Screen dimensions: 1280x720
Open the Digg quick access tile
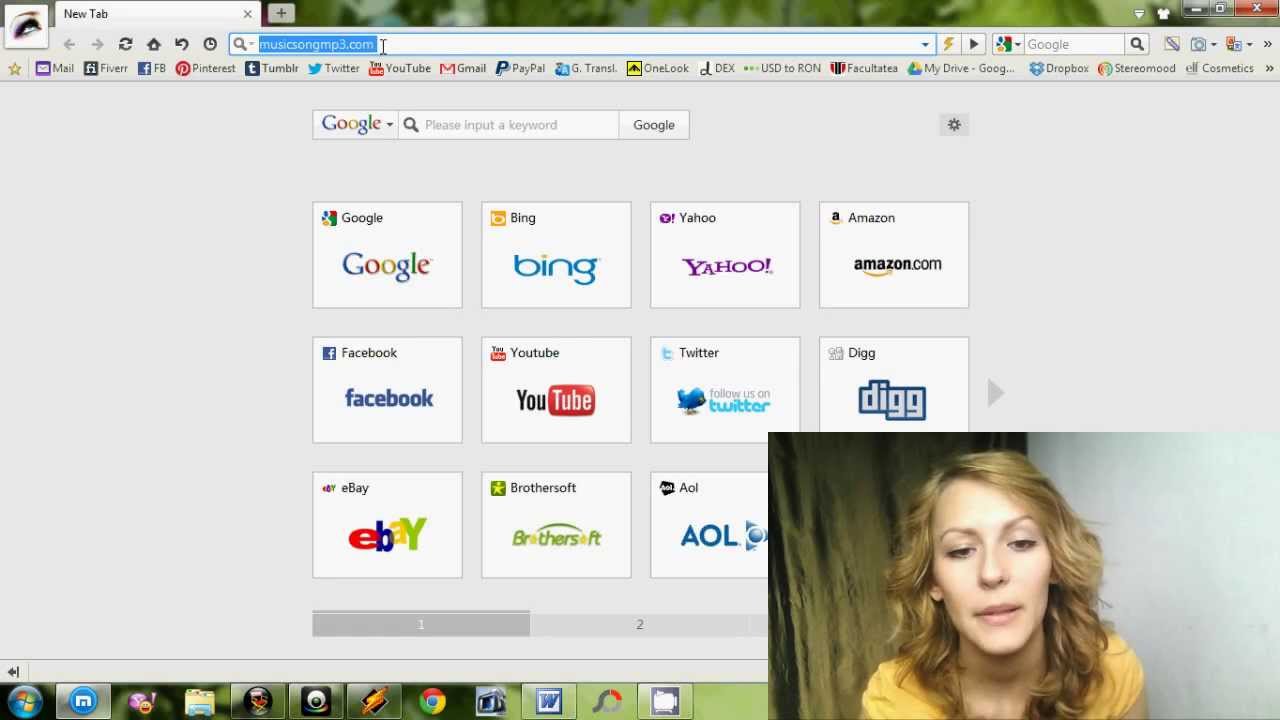click(894, 385)
